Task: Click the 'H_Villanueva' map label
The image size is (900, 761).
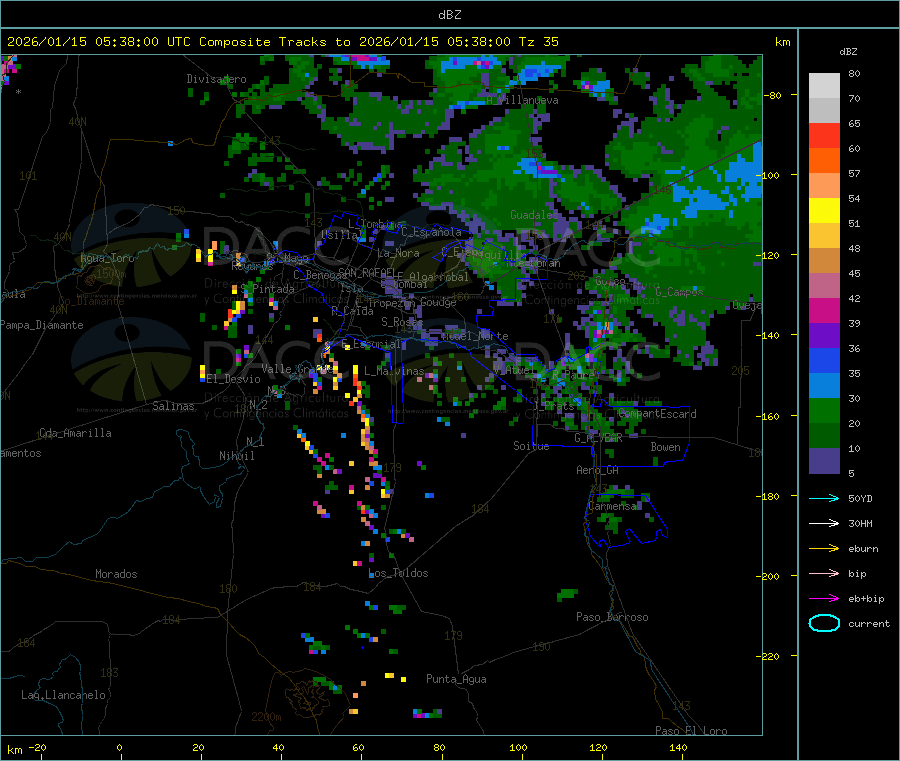Action: click(x=522, y=100)
